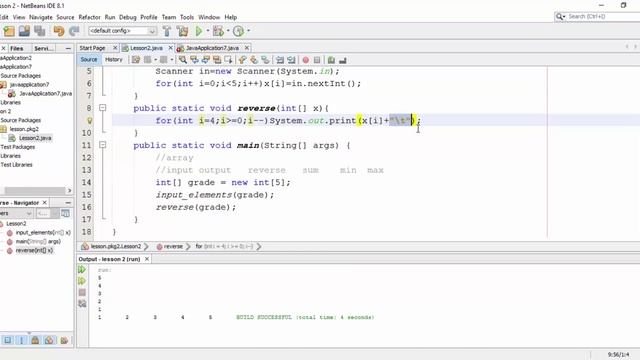Open the Source menu
Image resolution: width=640 pixels, height=360 pixels.
[65, 17]
